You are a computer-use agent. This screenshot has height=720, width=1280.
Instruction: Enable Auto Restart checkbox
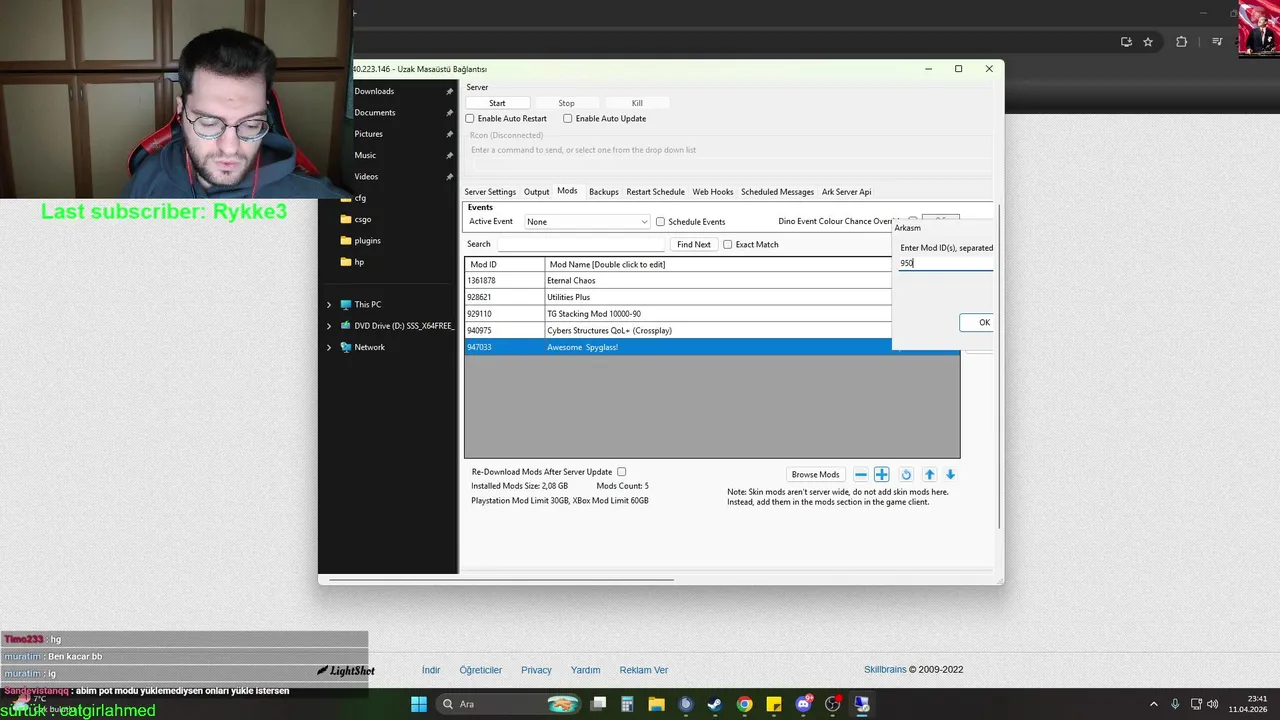pos(470,118)
